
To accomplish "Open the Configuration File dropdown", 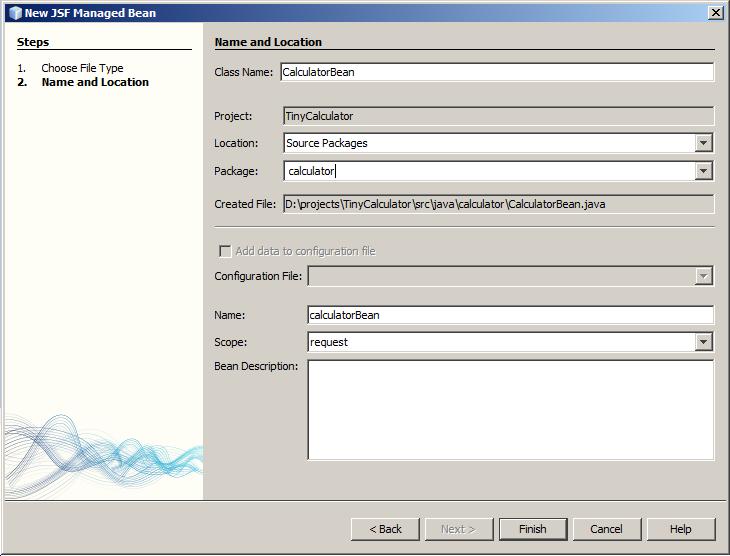I will coord(704,276).
